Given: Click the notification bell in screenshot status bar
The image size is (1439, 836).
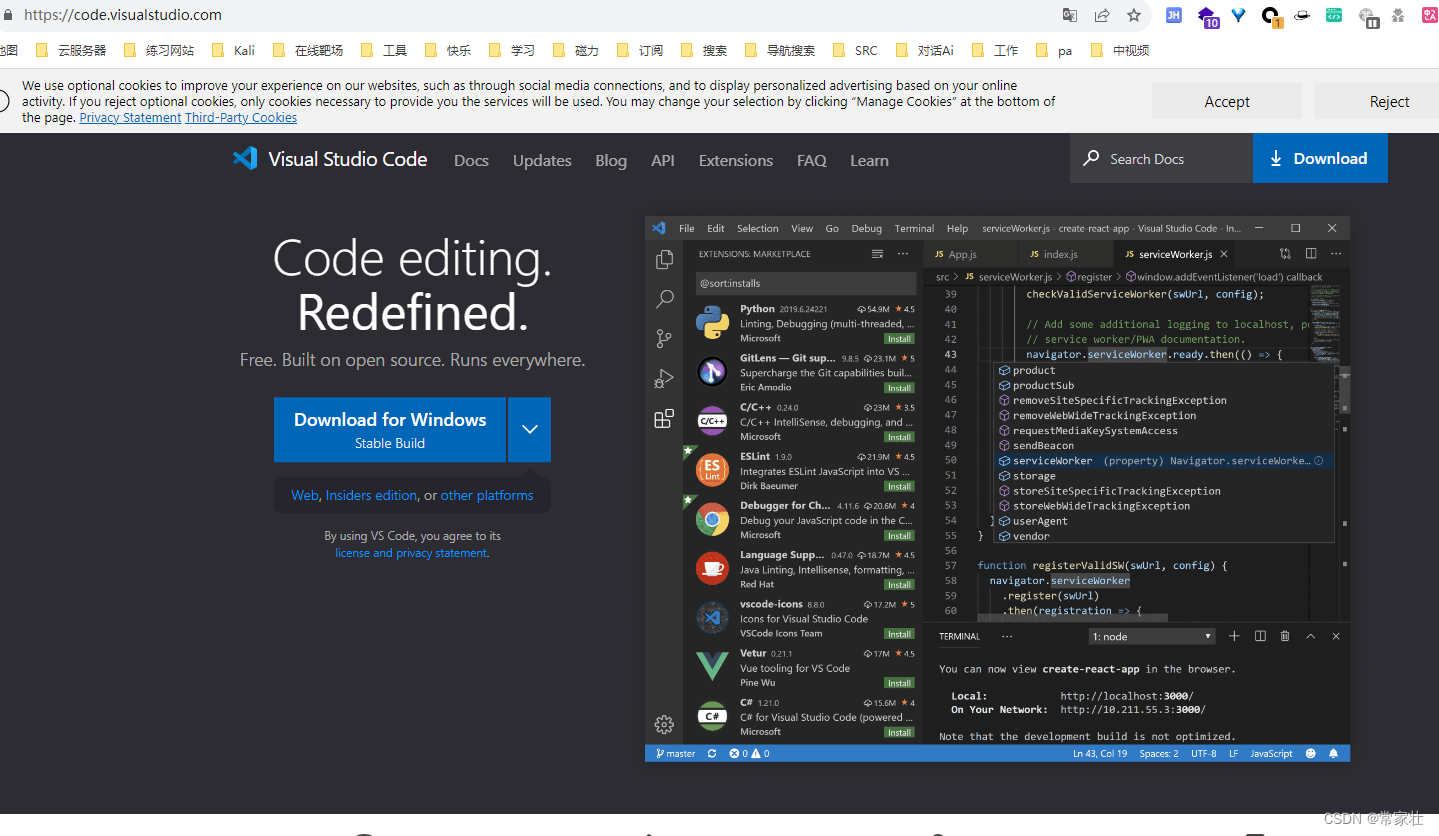Looking at the screenshot, I should (1334, 754).
